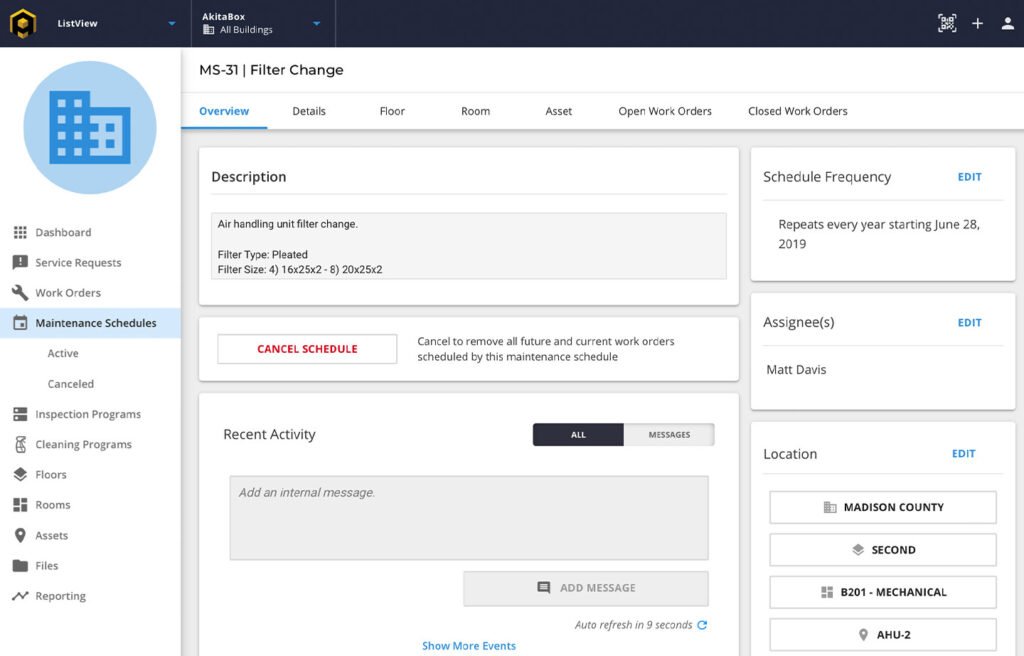The width and height of the screenshot is (1024, 656).
Task: Click the internal message input field
Action: 468,516
